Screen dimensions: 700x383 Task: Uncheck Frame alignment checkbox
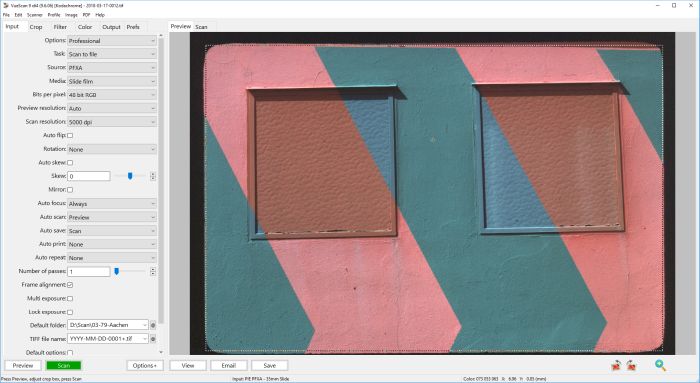(x=70, y=285)
